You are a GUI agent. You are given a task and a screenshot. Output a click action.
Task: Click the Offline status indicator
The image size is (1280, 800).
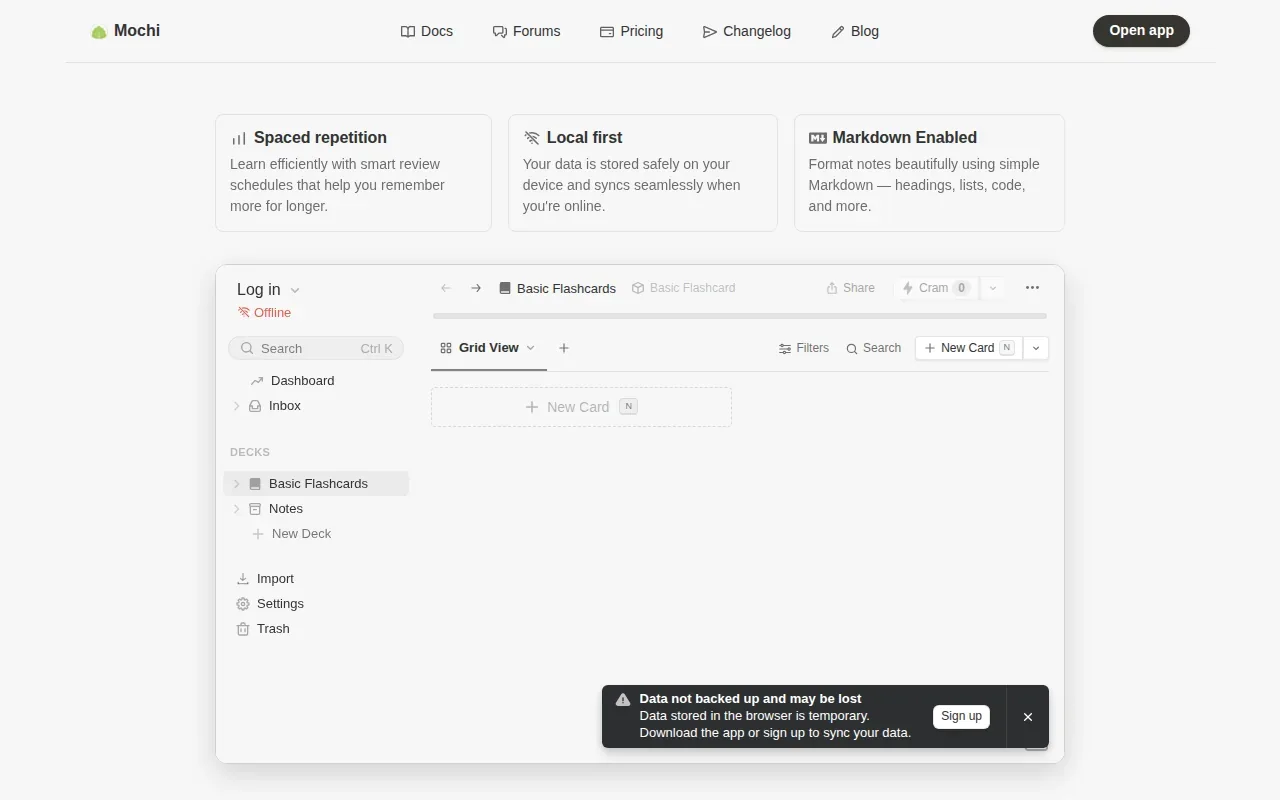264,312
